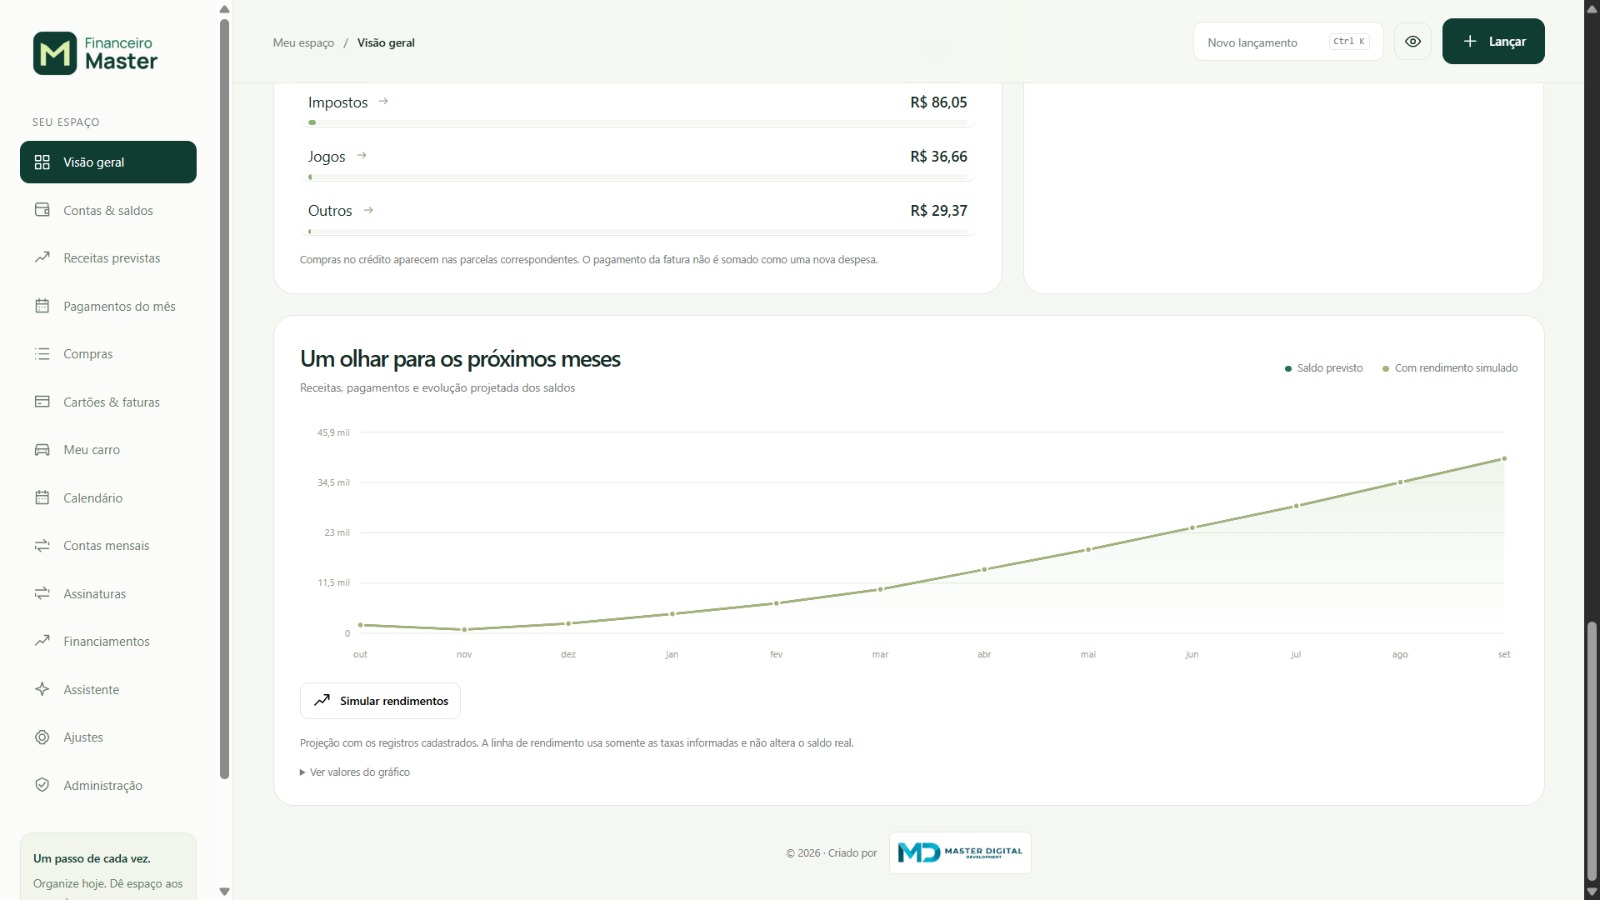Click the Assistente sparkle icon

click(42, 689)
